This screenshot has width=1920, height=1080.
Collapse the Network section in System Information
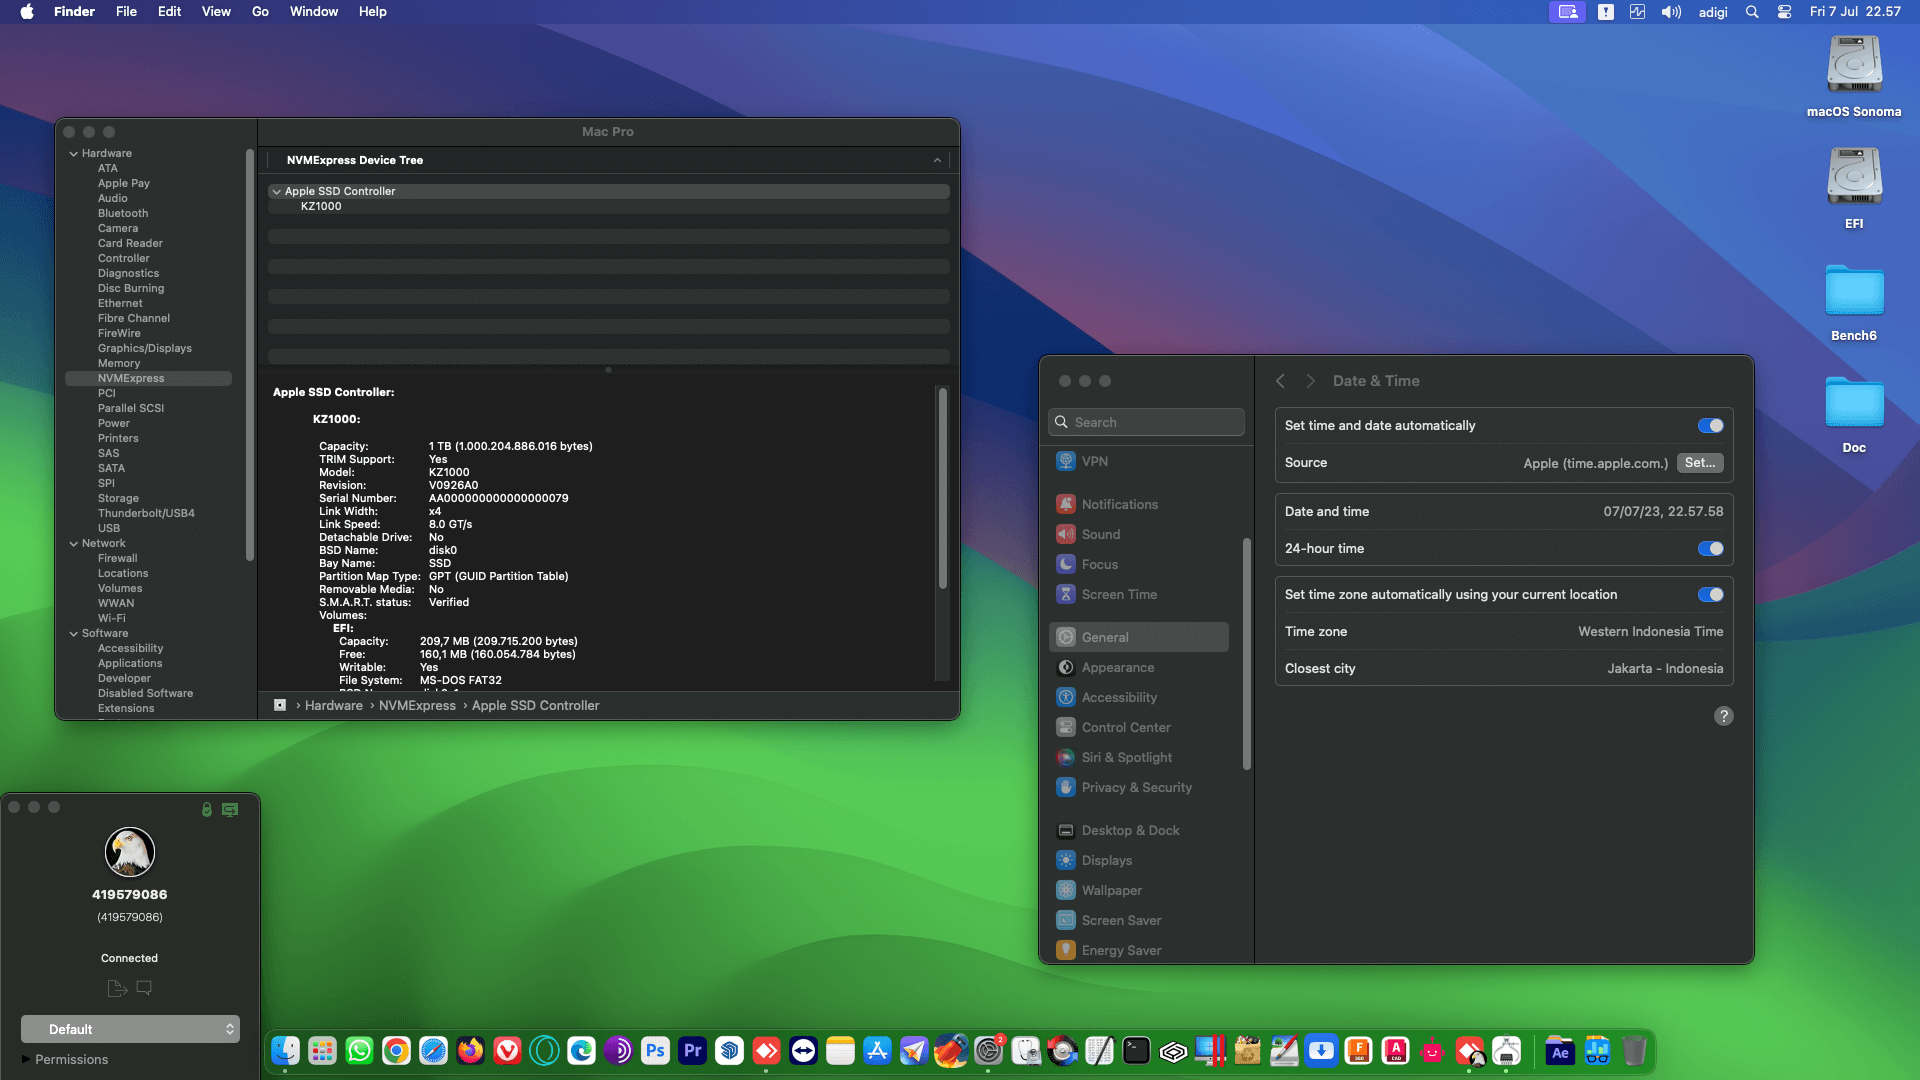[x=74, y=544]
